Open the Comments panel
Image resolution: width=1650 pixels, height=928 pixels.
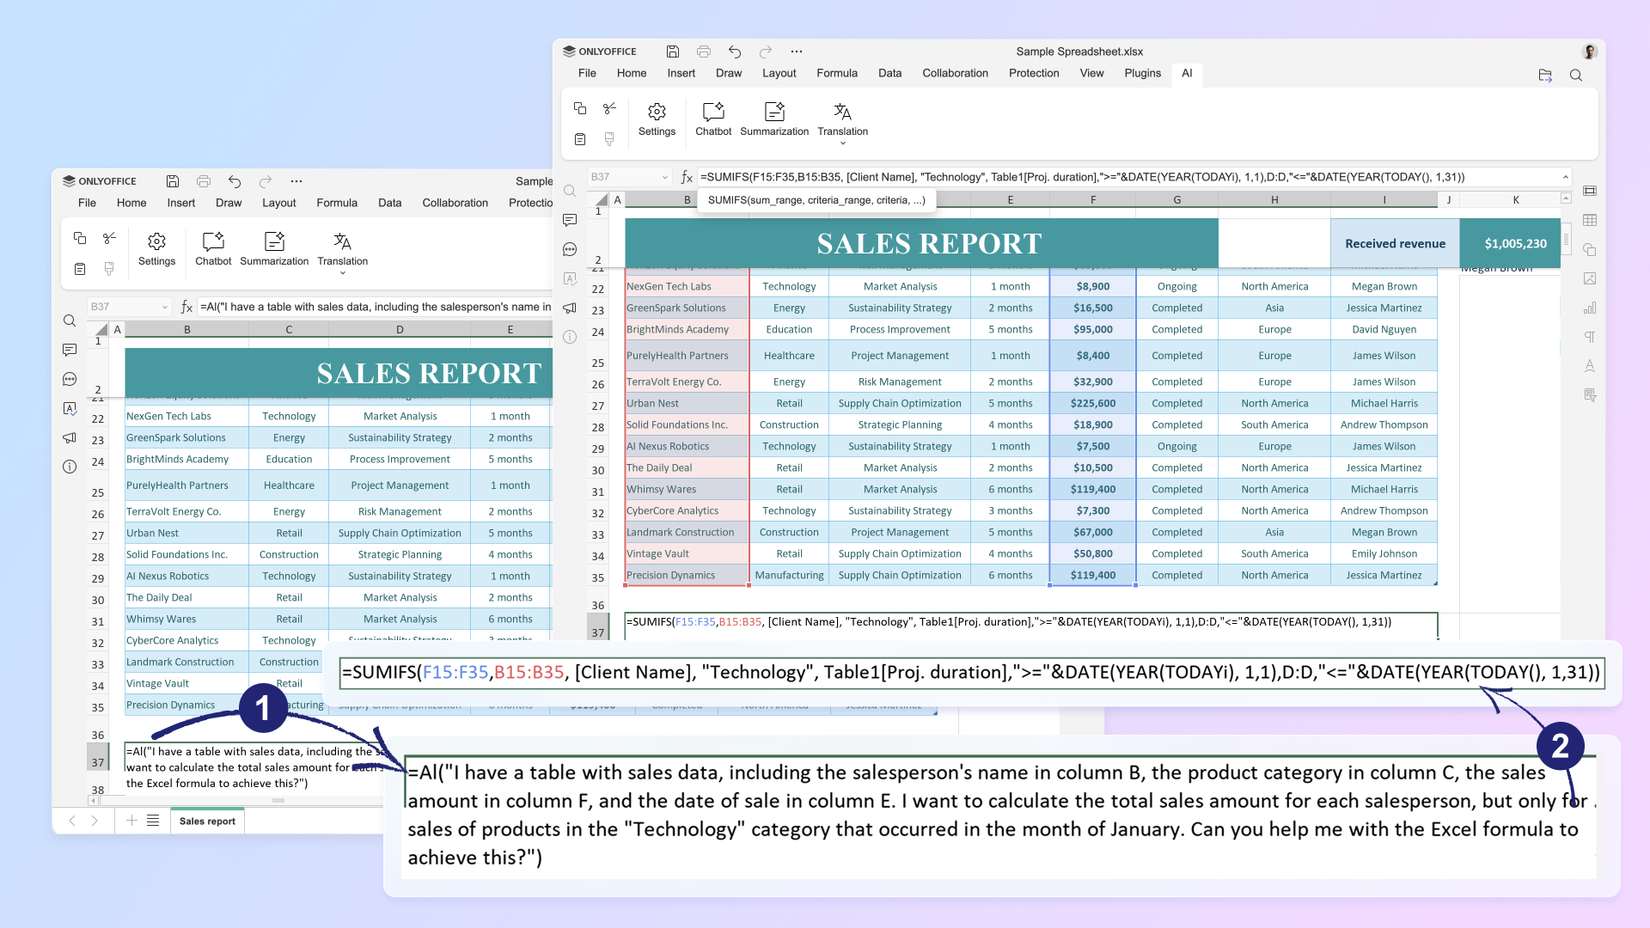tap(570, 221)
